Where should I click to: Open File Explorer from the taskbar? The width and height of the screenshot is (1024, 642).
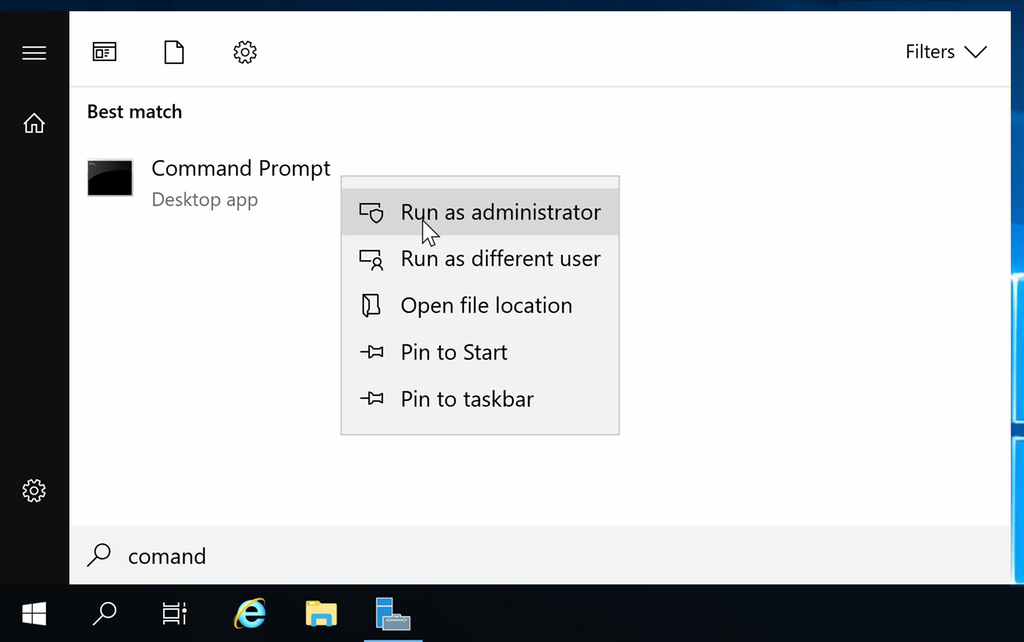pyautogui.click(x=321, y=614)
